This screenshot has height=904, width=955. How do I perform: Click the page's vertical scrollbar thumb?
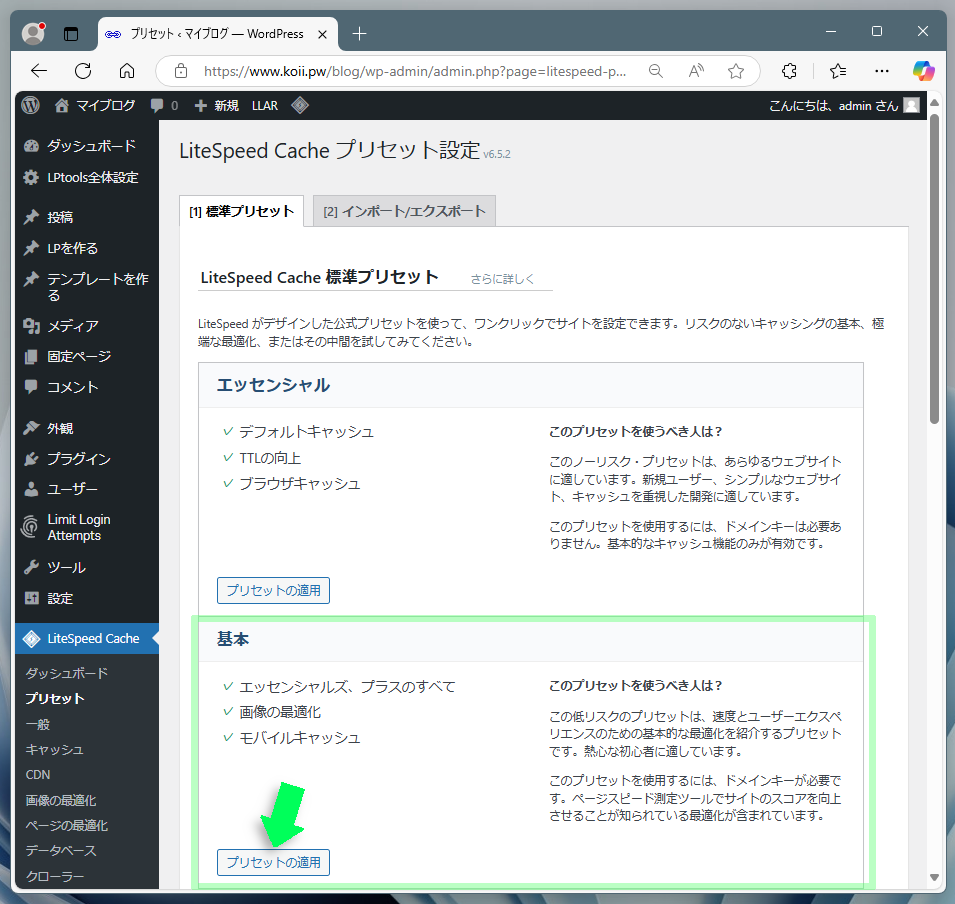pyautogui.click(x=934, y=268)
